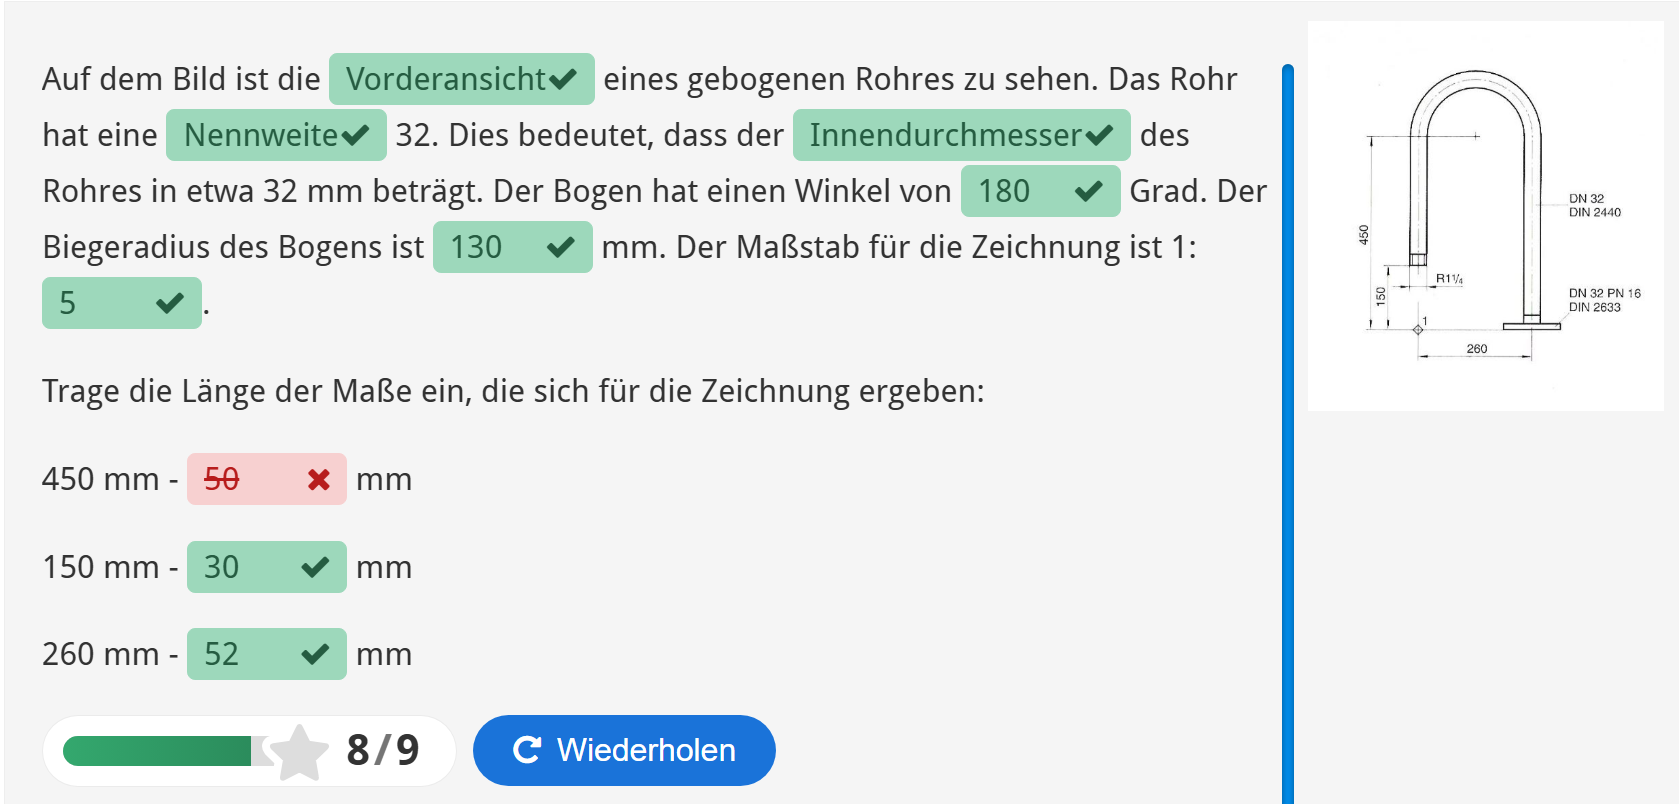Open the Vorderansicht answer dropdown
1679x804 pixels.
point(446,79)
